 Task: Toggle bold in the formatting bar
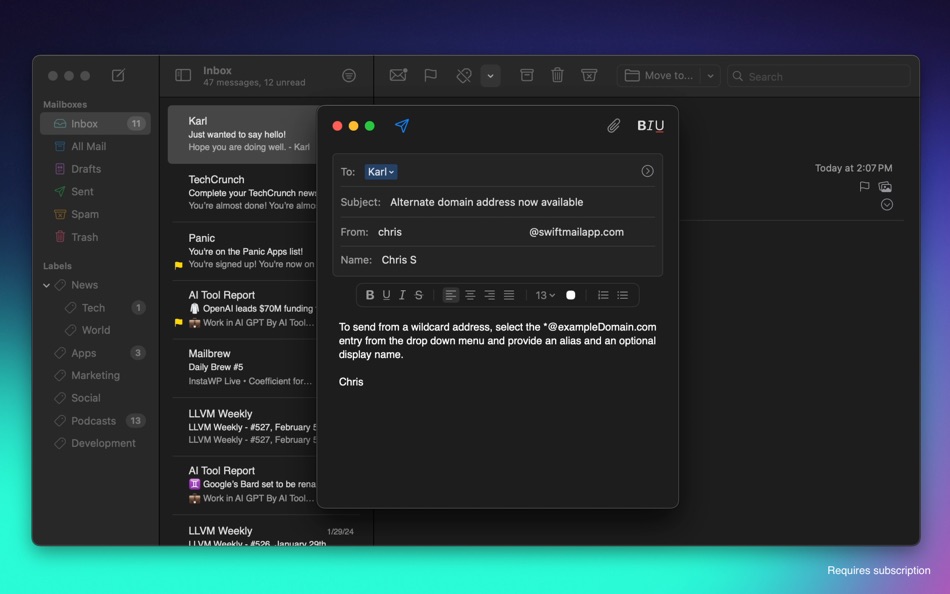coord(370,295)
